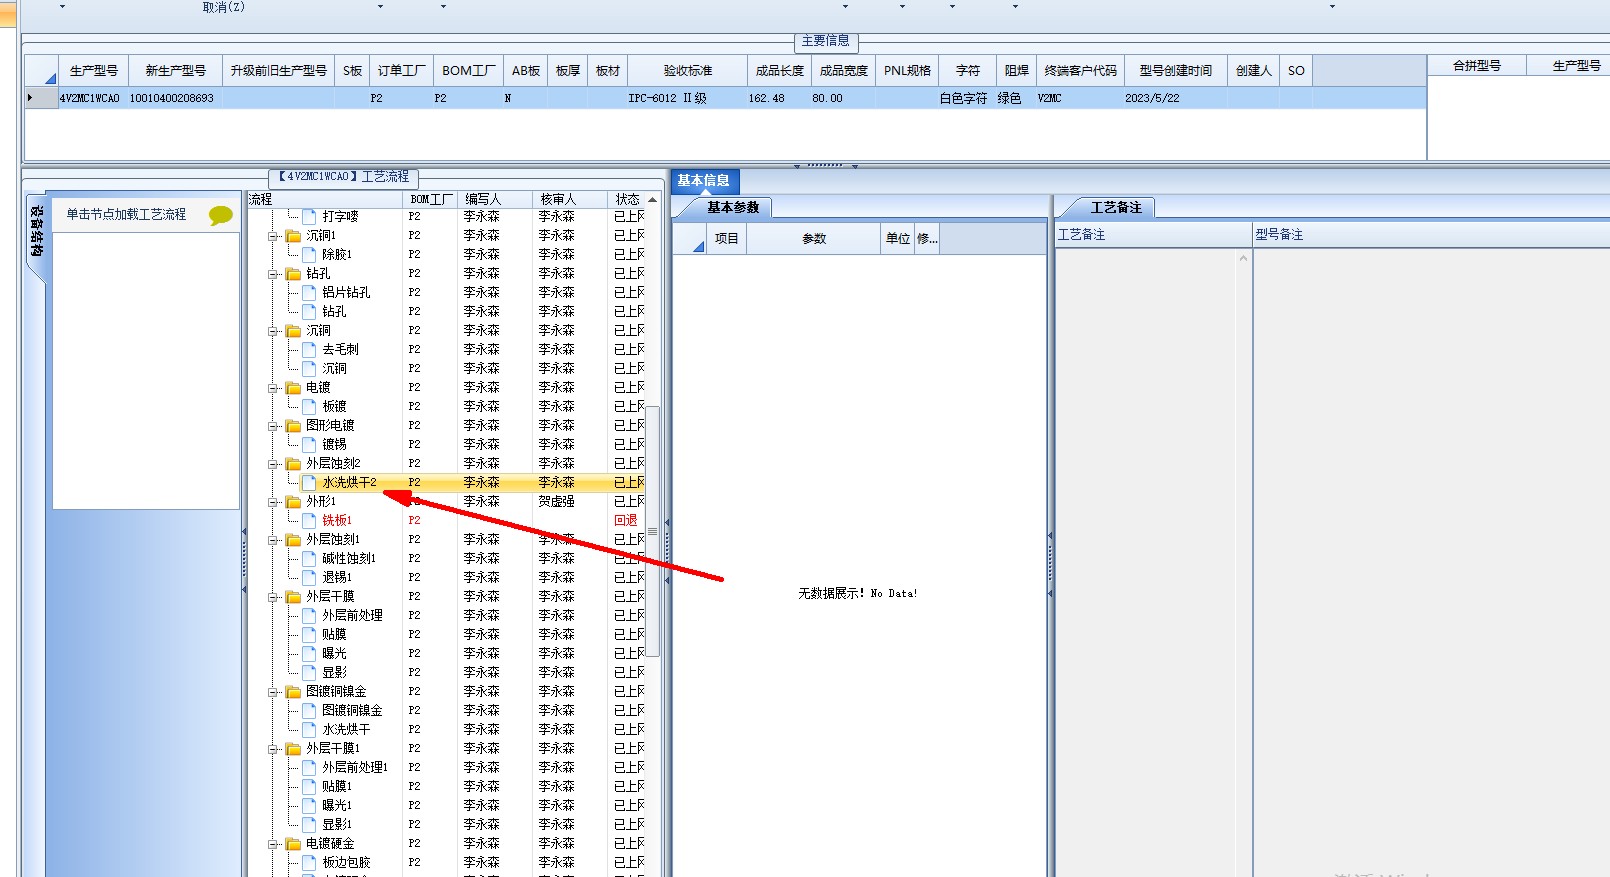
Task: Click the 图形电镀 folder icon
Action: pos(293,426)
